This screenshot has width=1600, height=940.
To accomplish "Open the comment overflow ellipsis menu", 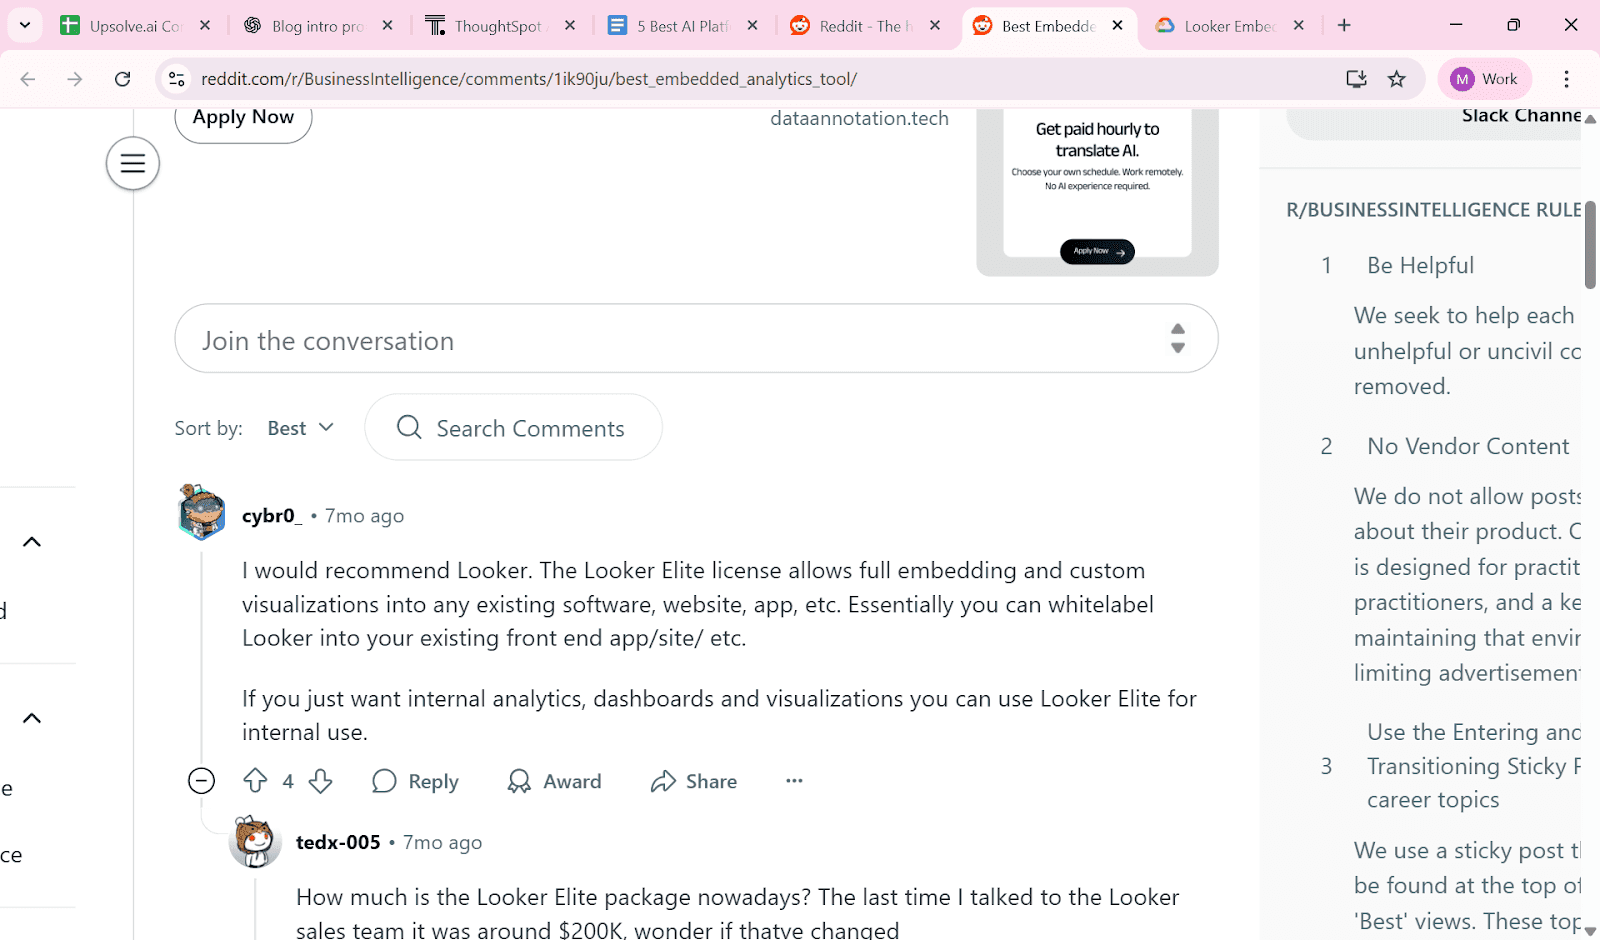I will pyautogui.click(x=793, y=781).
